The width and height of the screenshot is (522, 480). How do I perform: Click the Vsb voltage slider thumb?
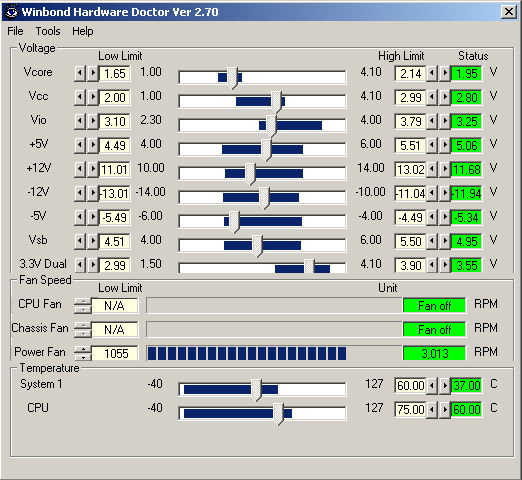pyautogui.click(x=257, y=246)
